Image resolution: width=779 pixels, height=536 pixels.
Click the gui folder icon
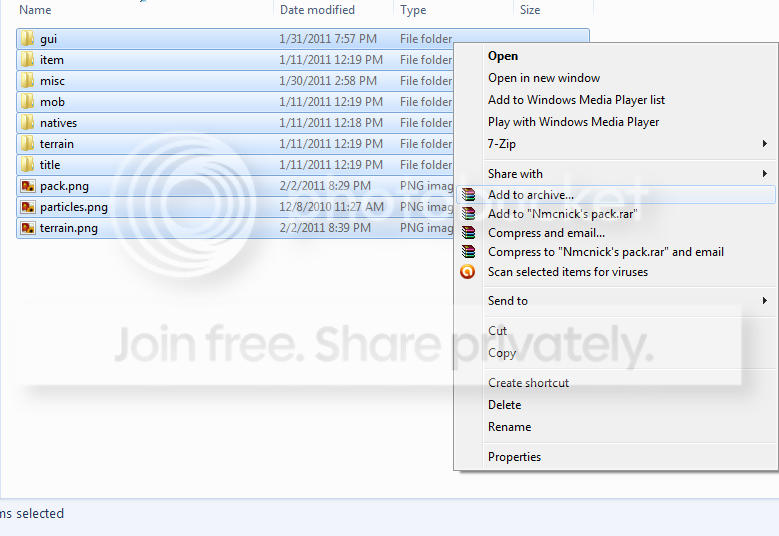point(28,39)
